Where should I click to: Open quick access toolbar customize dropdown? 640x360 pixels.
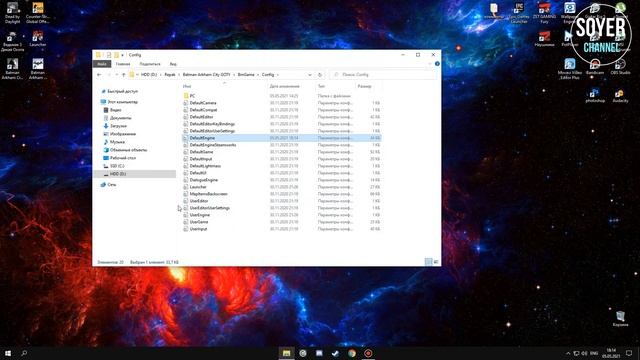point(122,55)
